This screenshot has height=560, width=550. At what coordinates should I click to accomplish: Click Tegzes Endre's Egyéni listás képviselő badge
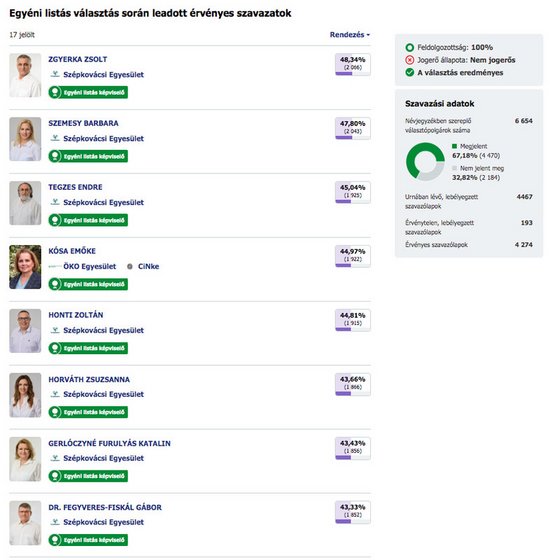pyautogui.click(x=88, y=220)
